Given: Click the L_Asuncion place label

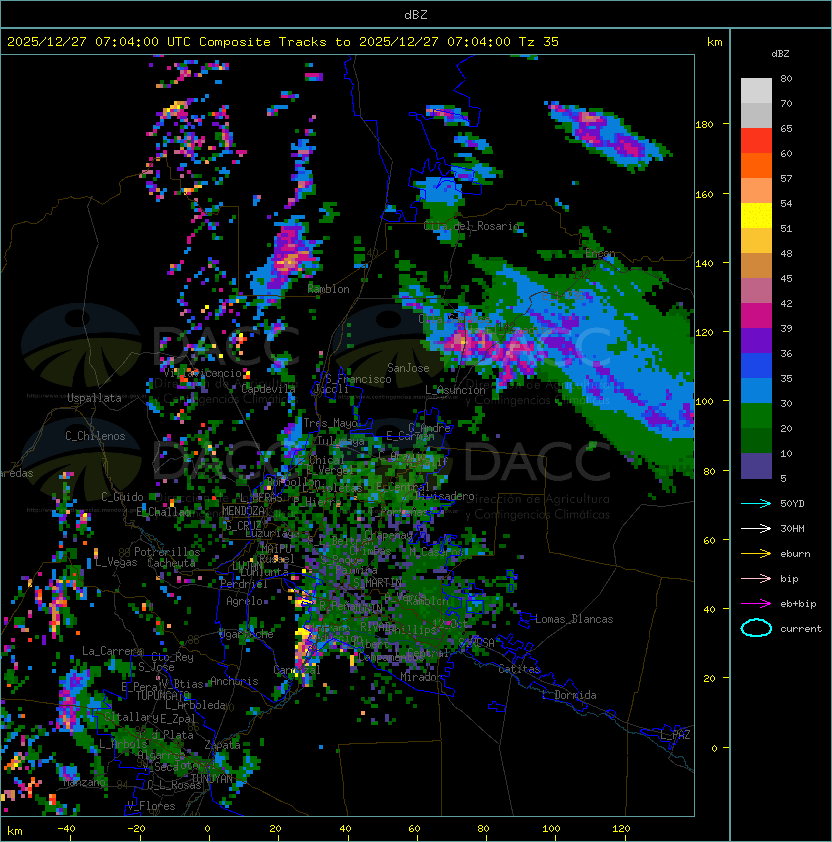Looking at the screenshot, I should click(455, 390).
